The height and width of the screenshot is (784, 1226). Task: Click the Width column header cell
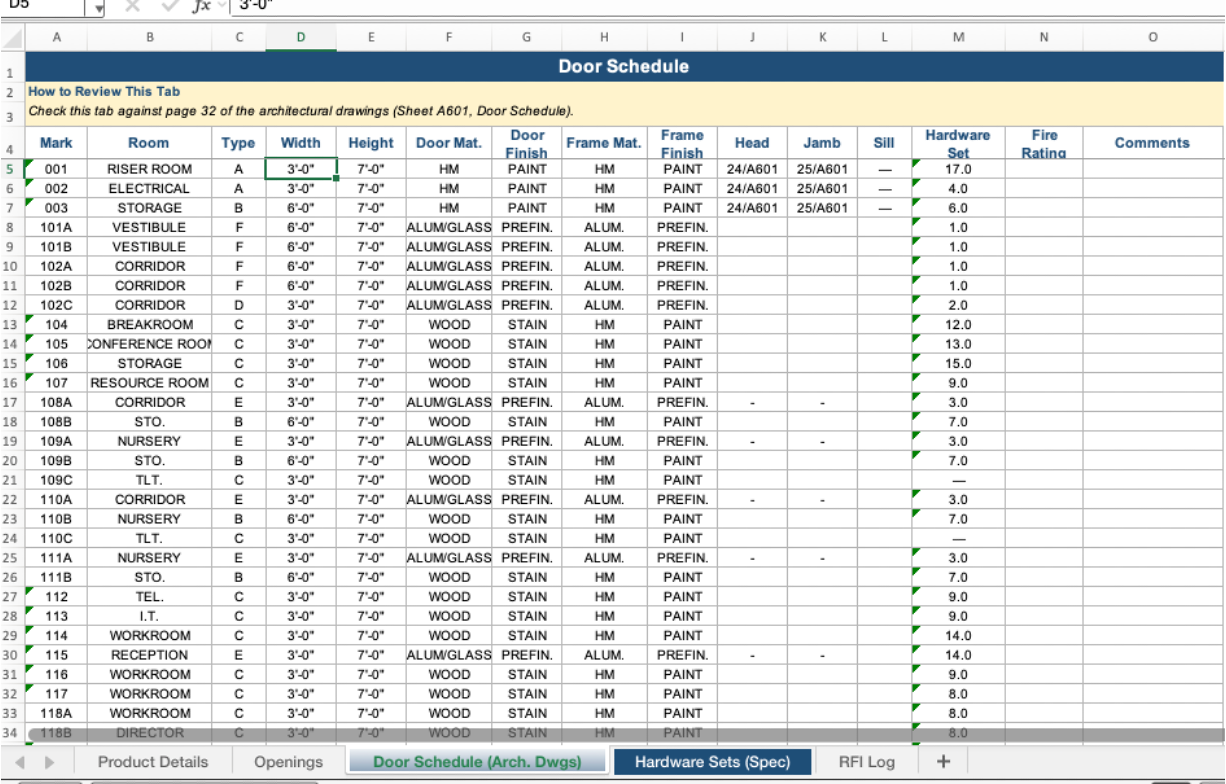point(301,143)
